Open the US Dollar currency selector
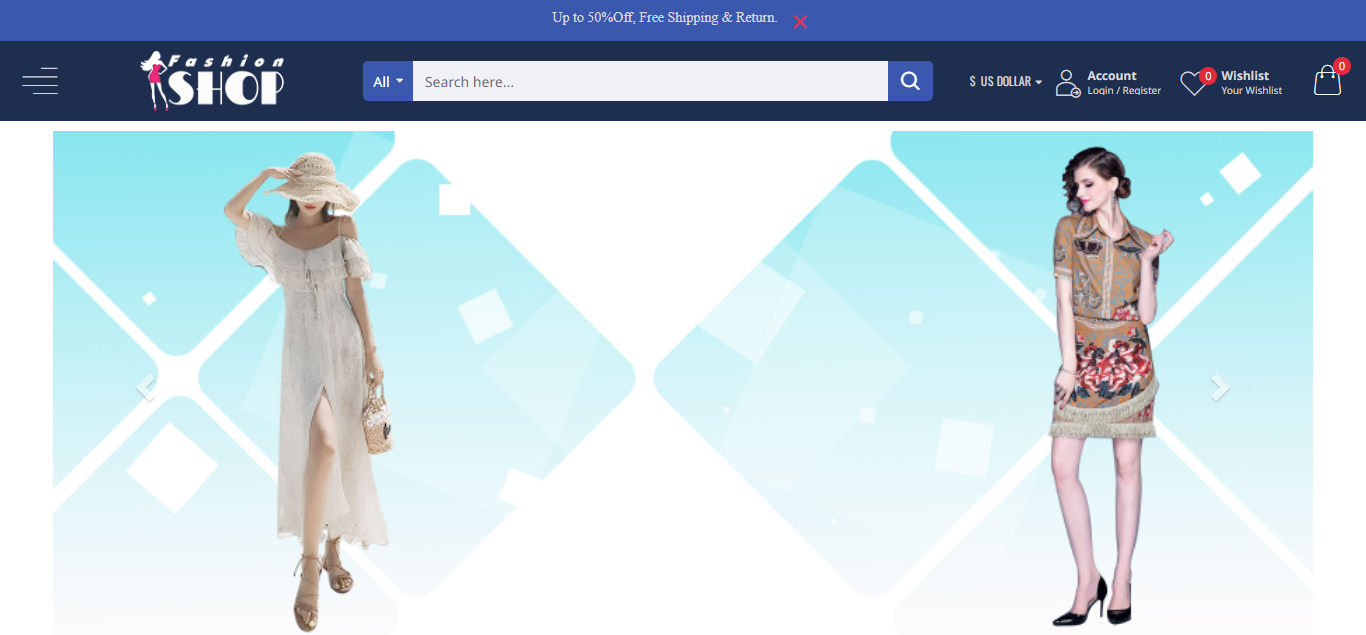 1005,81
